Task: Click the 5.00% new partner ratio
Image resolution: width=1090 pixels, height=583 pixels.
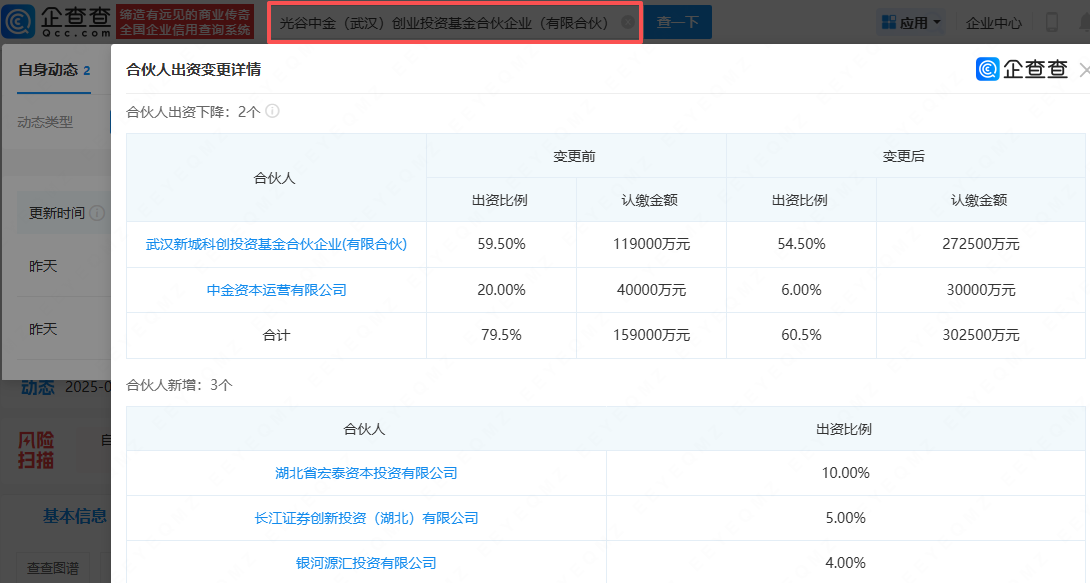Action: (x=845, y=518)
